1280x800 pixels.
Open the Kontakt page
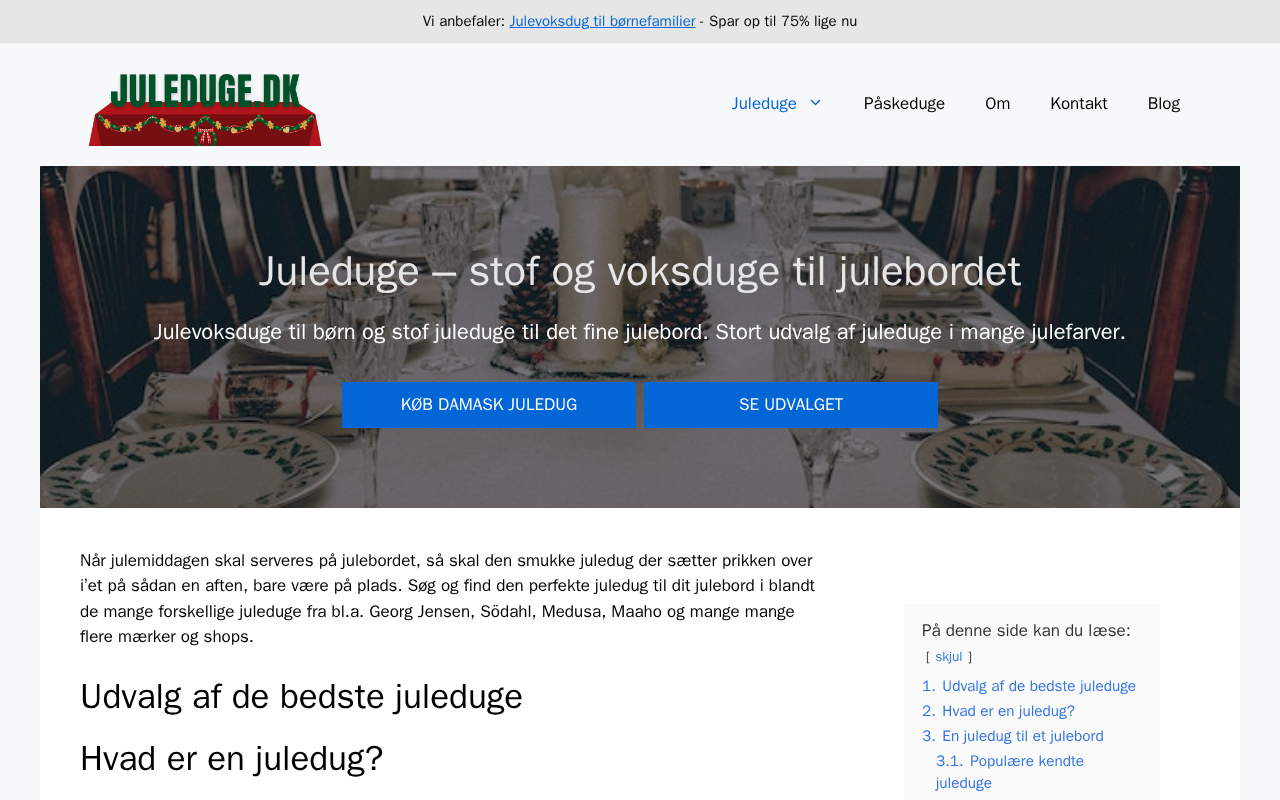tap(1078, 103)
